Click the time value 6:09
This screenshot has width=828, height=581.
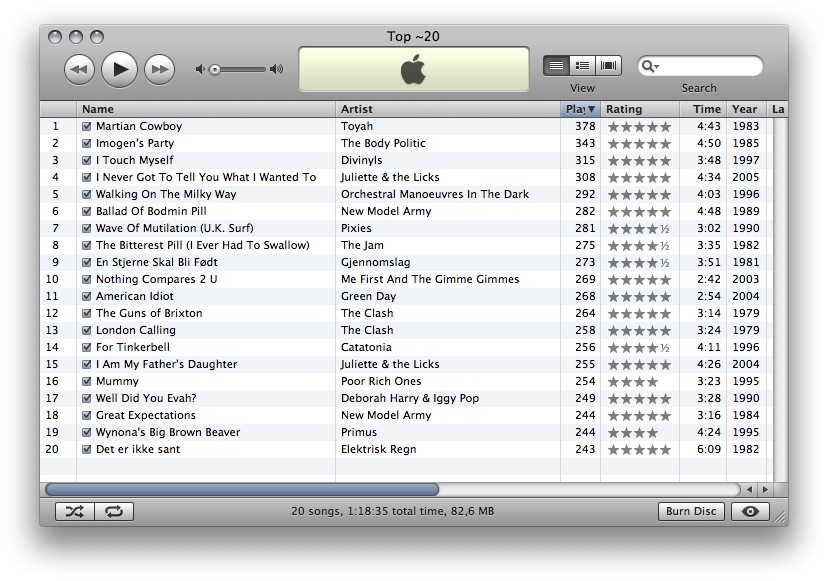pyautogui.click(x=708, y=449)
